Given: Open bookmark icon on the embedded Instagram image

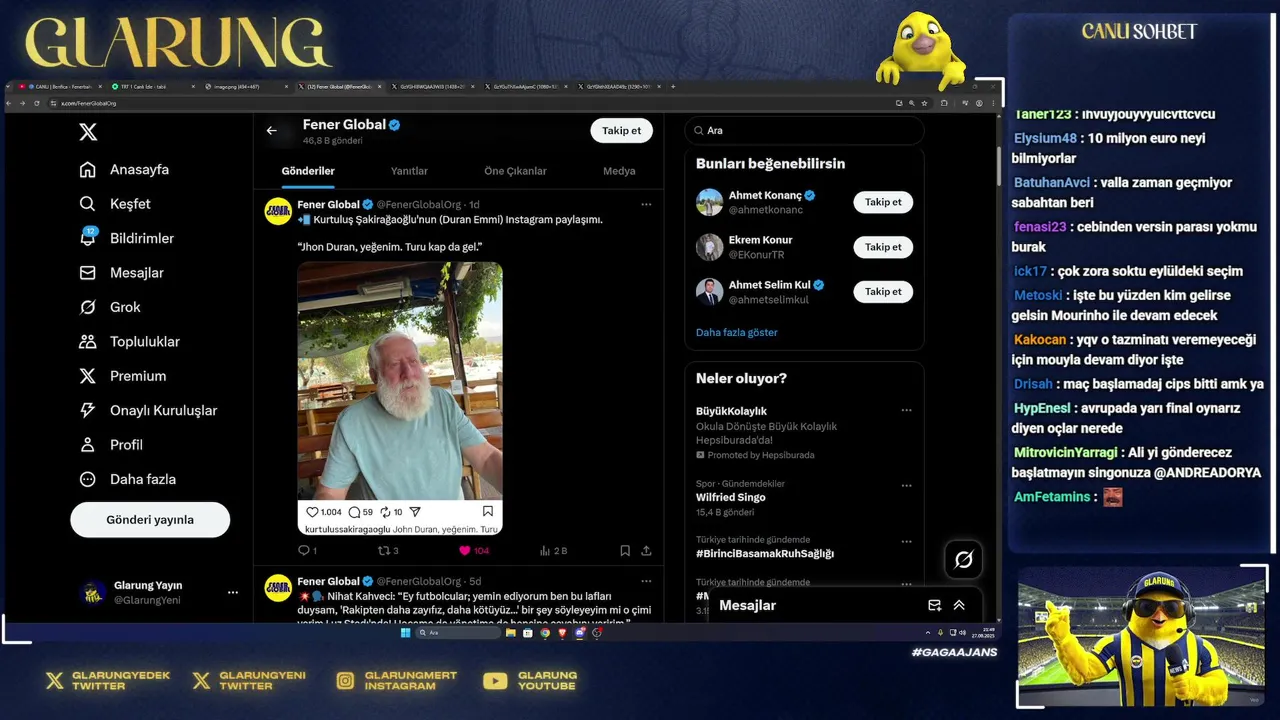Looking at the screenshot, I should point(488,511).
